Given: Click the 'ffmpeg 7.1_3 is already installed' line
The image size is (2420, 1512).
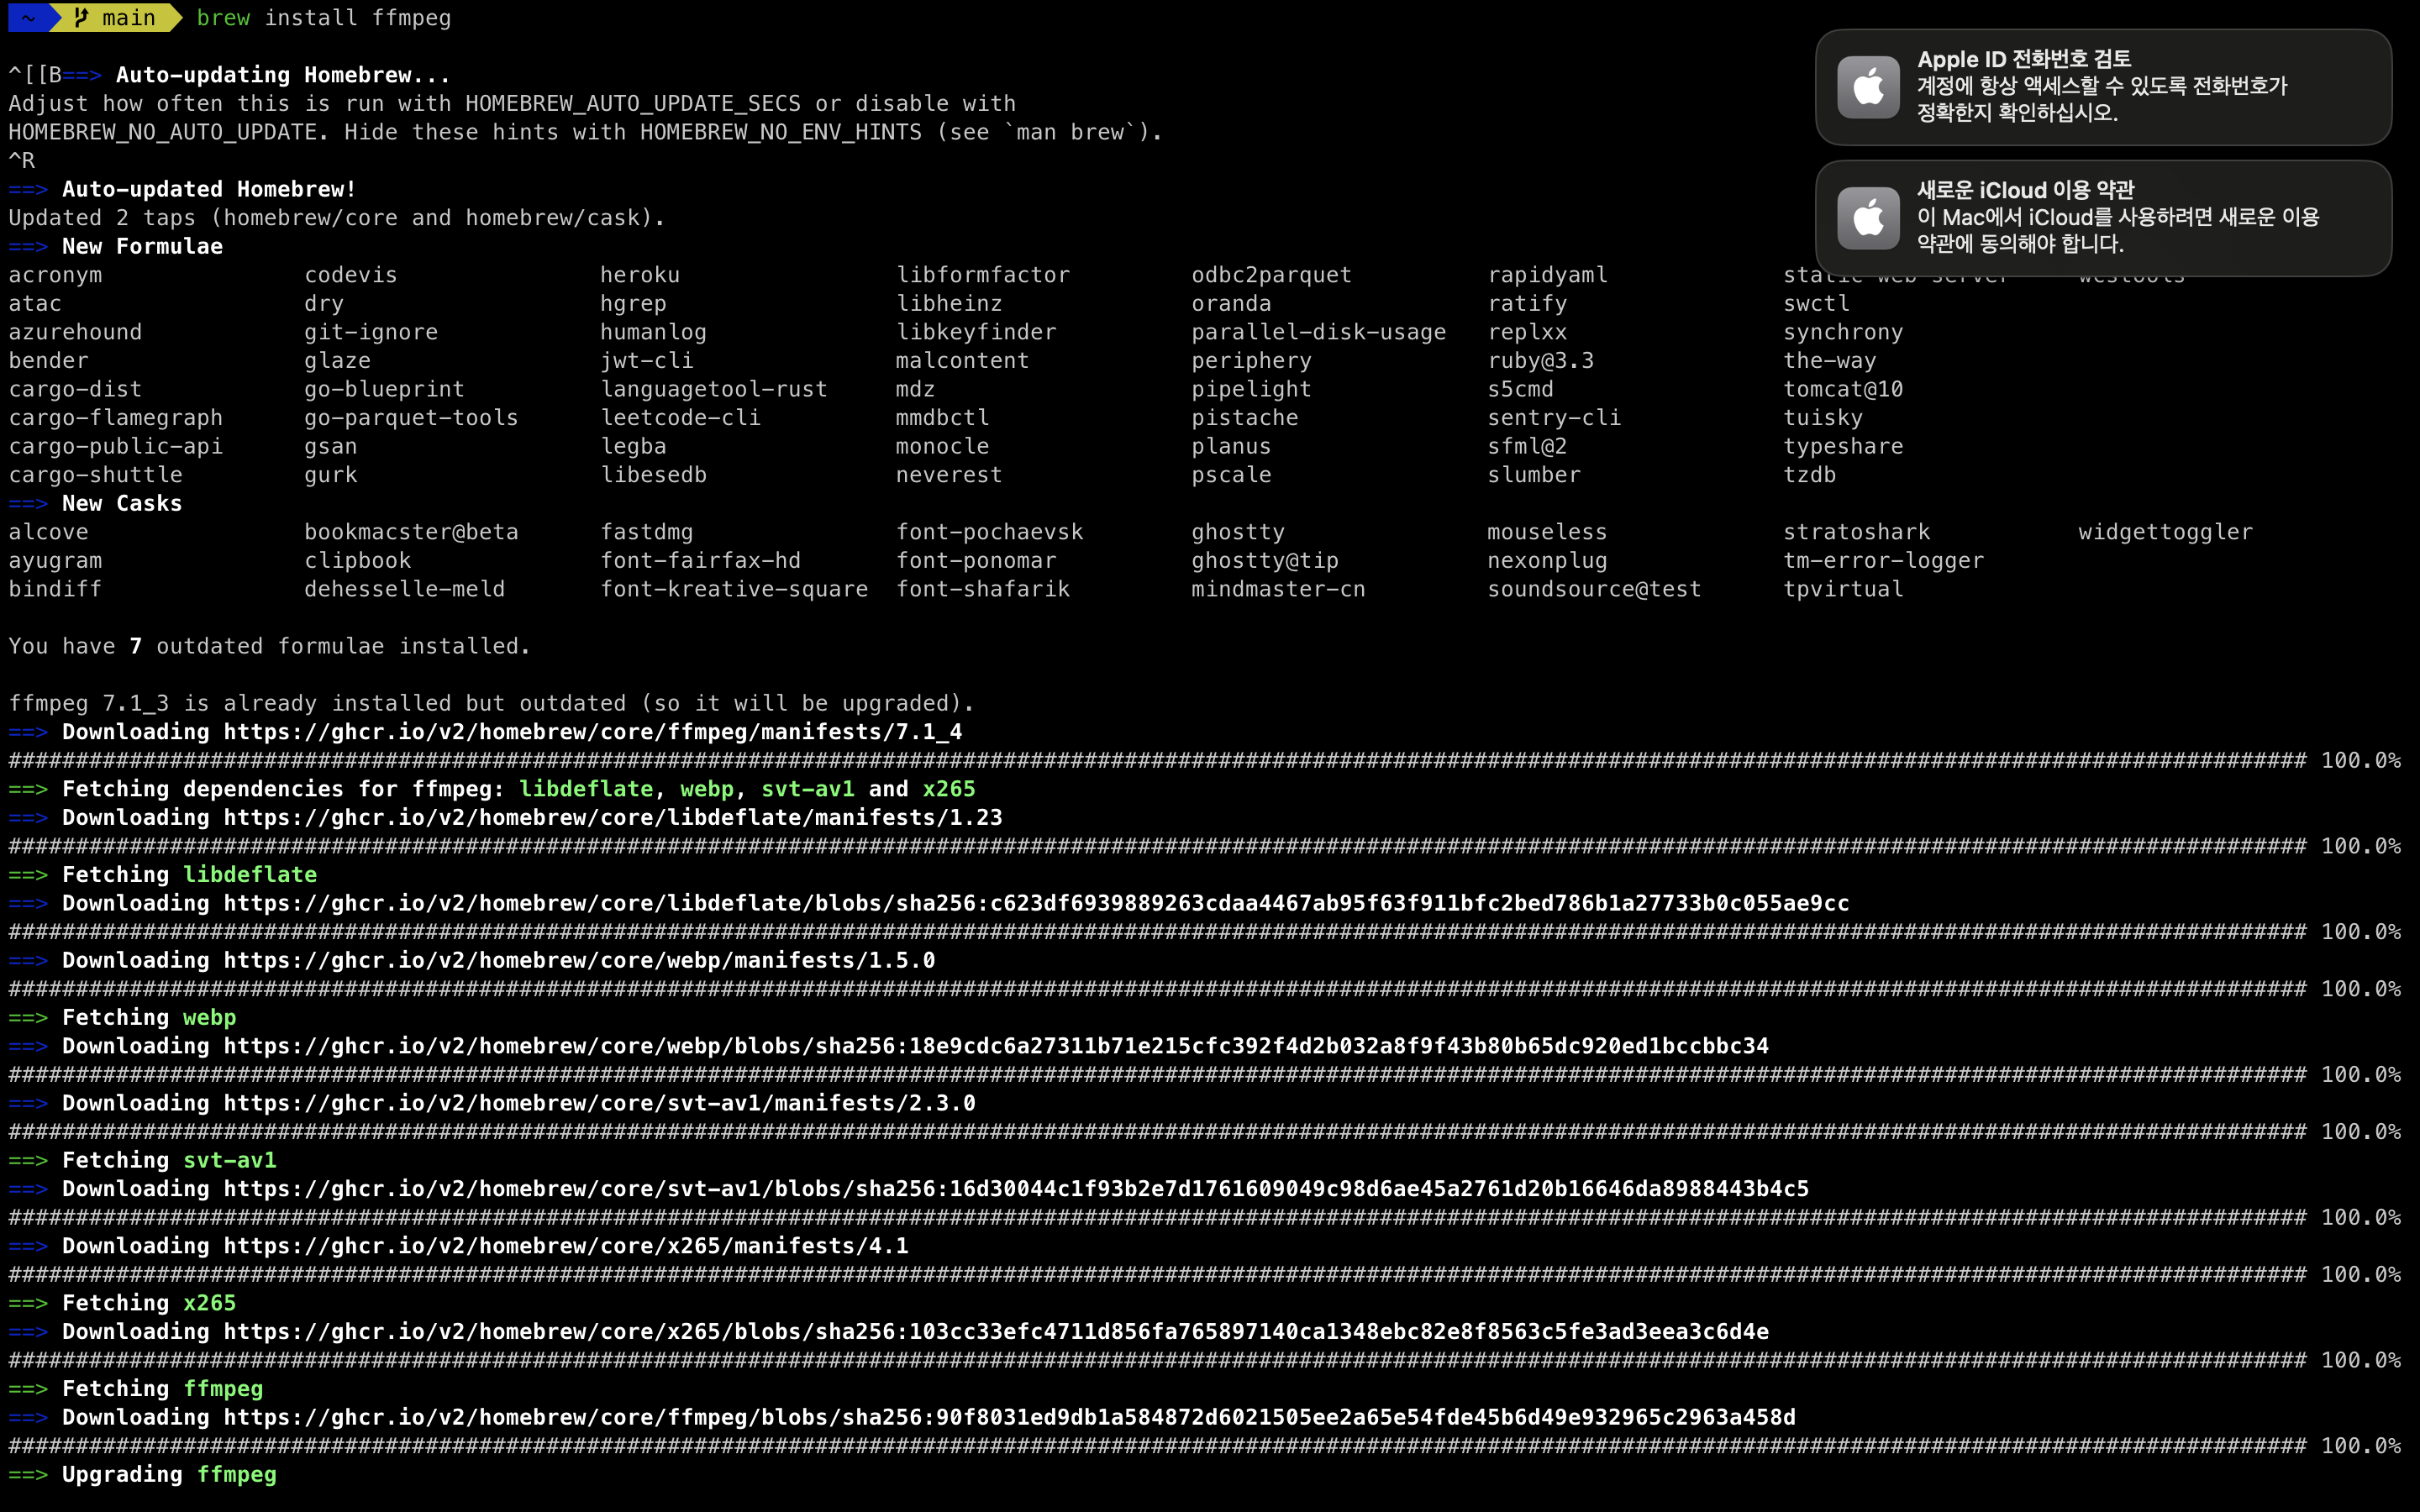Looking at the screenshot, I should [491, 703].
